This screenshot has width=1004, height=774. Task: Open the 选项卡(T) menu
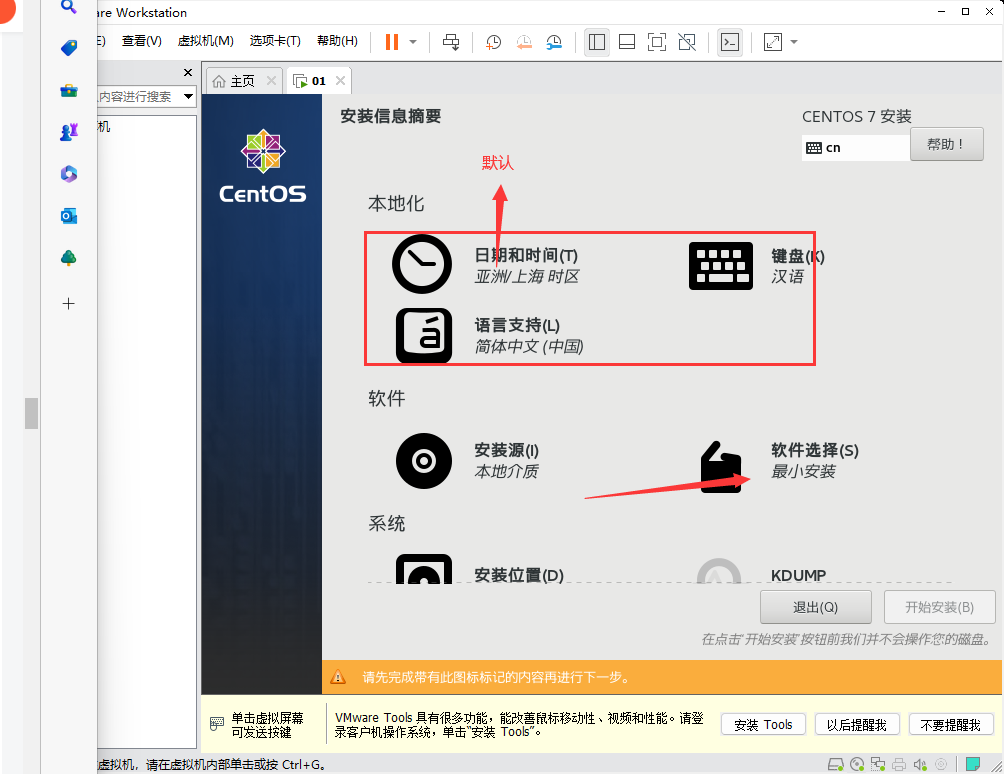[x=275, y=41]
